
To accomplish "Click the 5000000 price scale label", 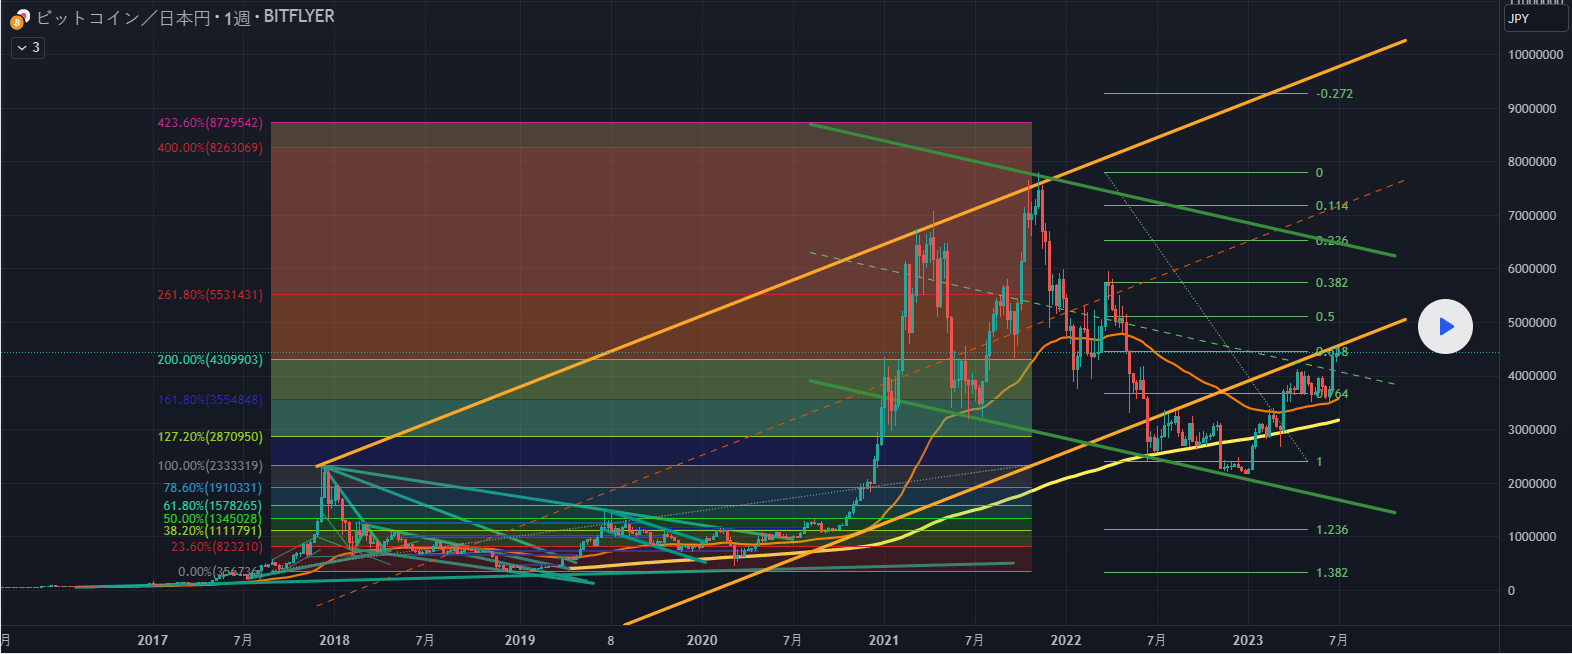I will click(x=1532, y=323).
